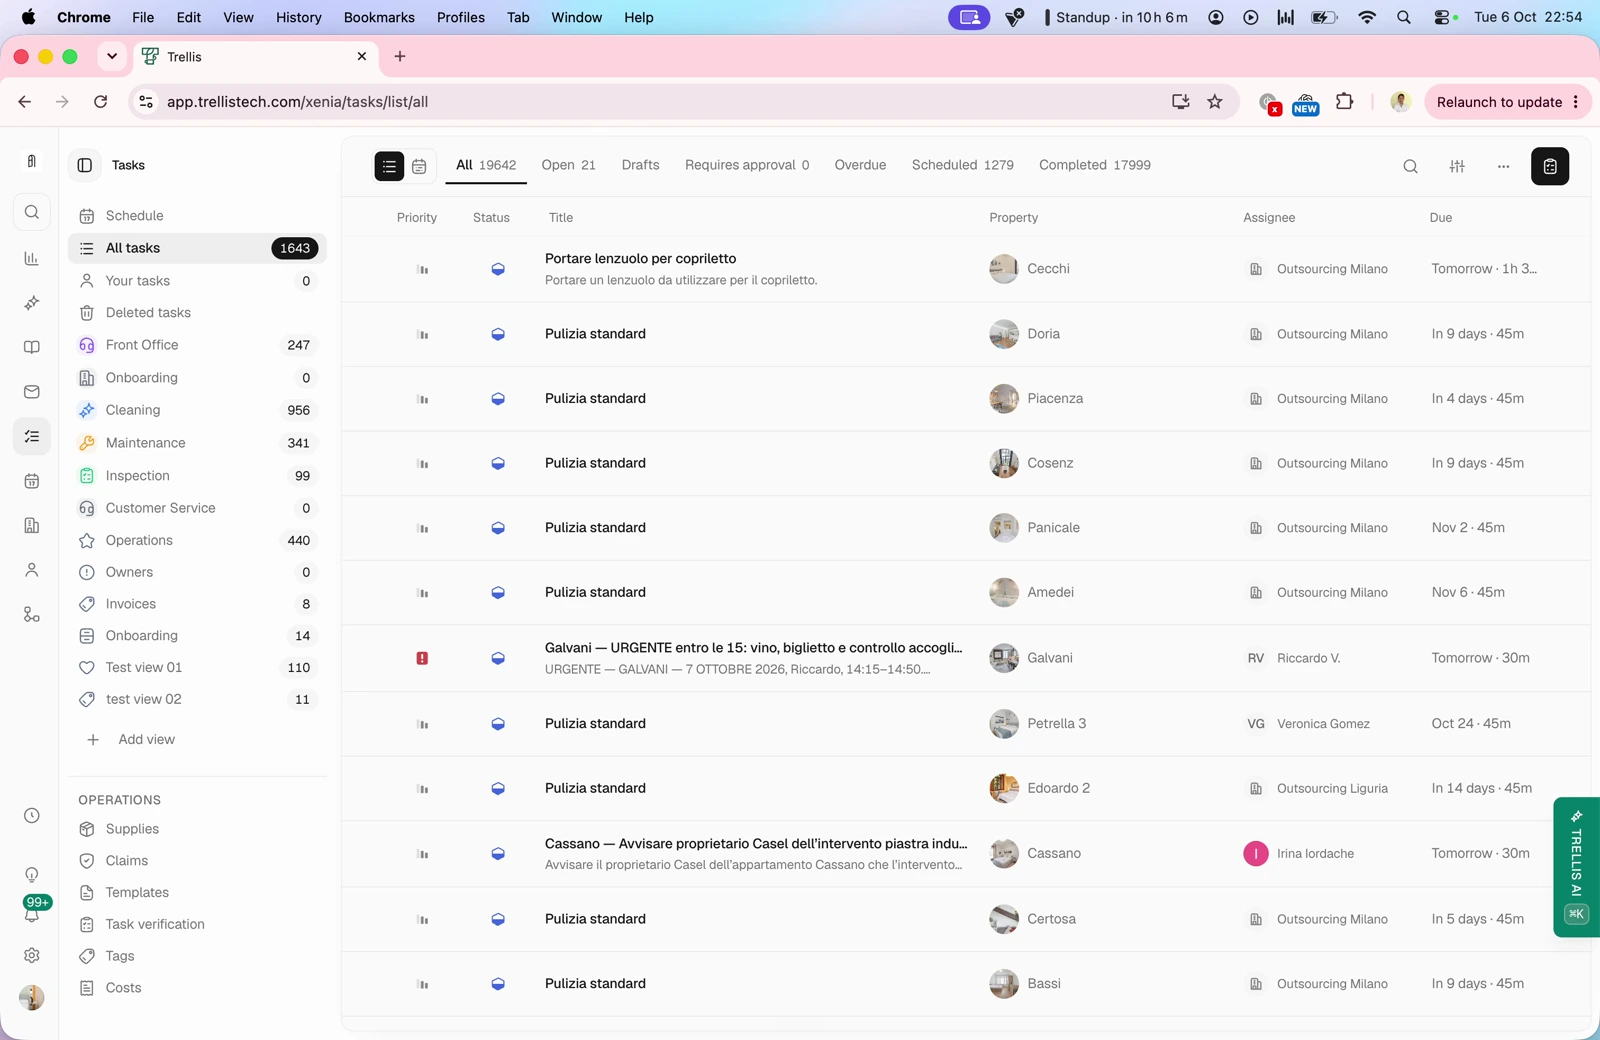The image size is (1600, 1040).
Task: Open the Trellis AI side panel
Action: click(x=1577, y=867)
